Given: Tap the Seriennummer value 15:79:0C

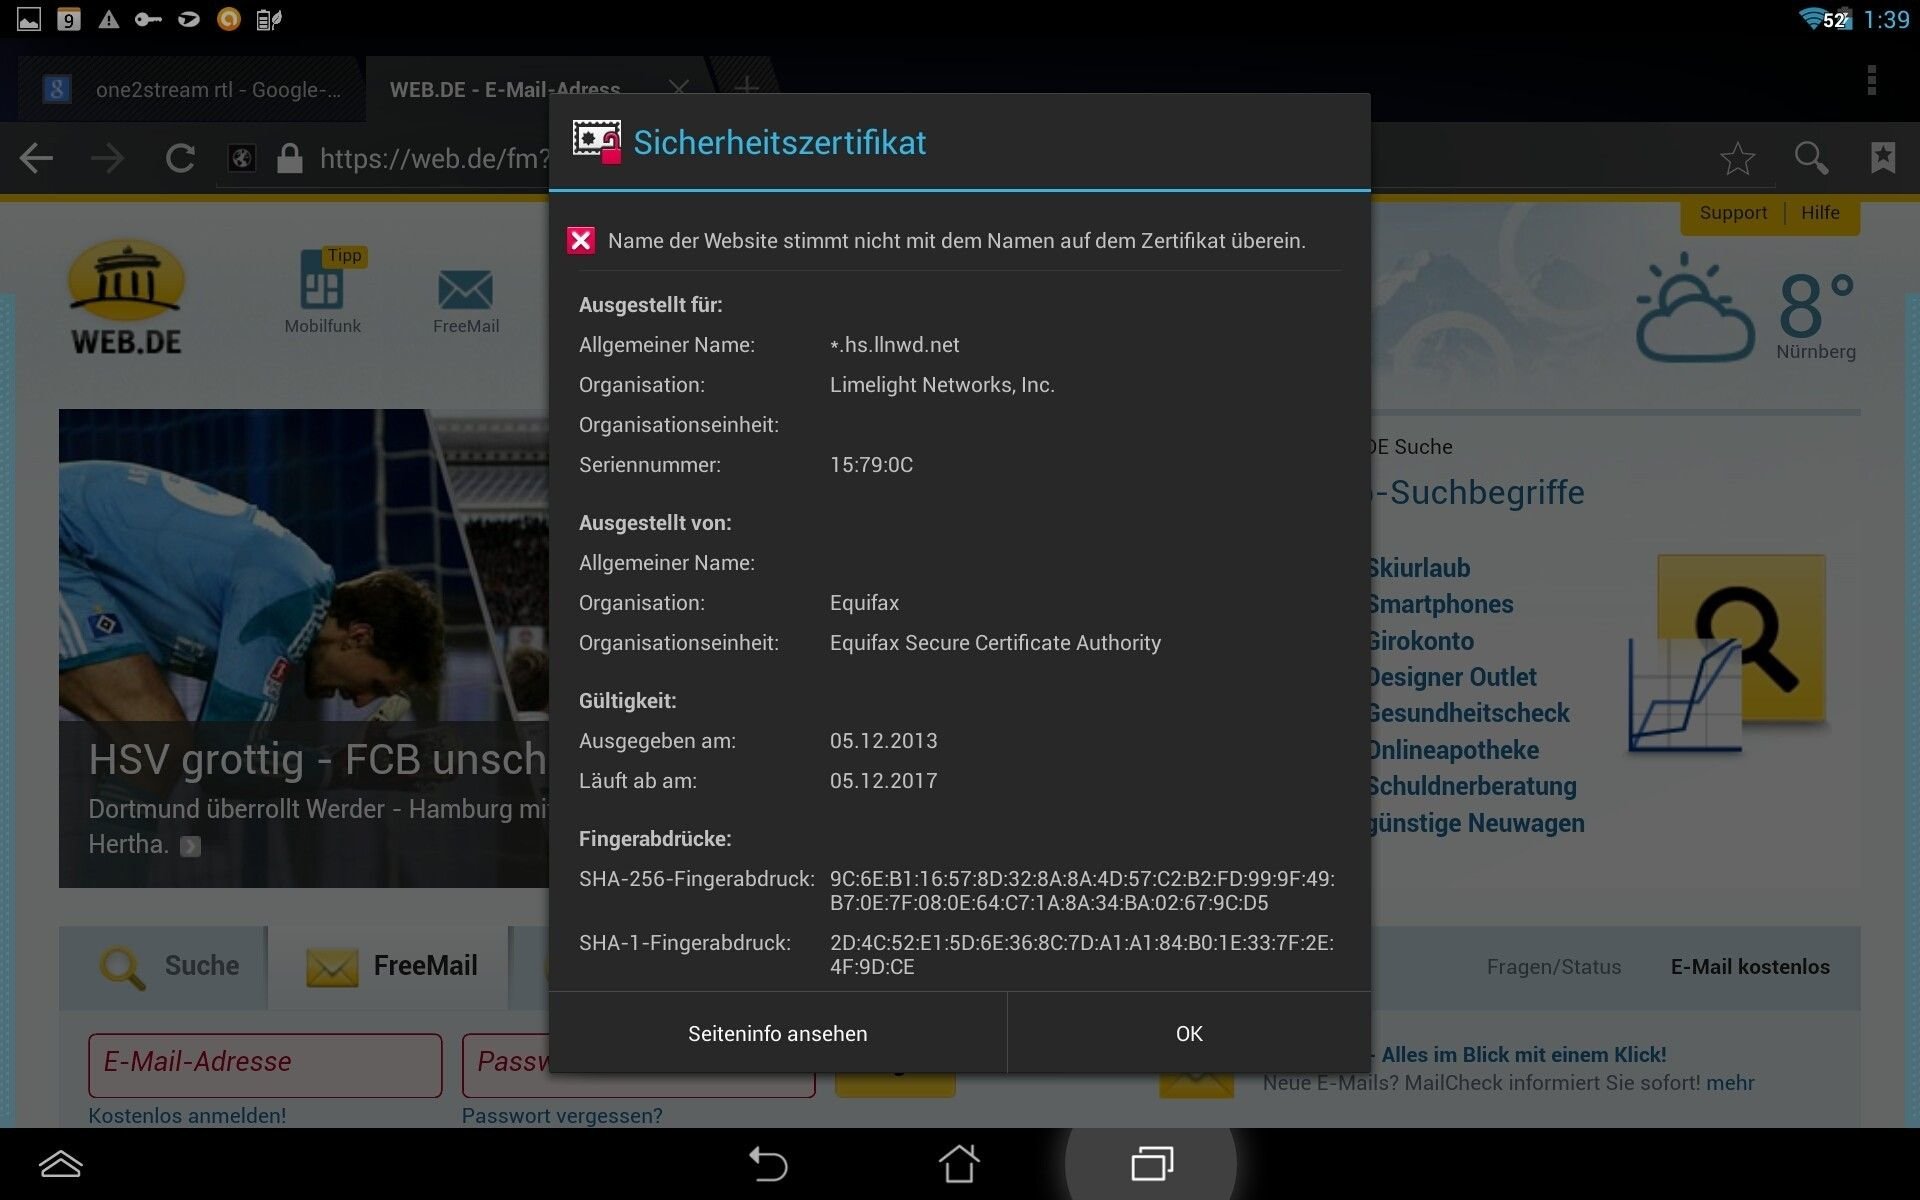Looking at the screenshot, I should click(x=871, y=465).
